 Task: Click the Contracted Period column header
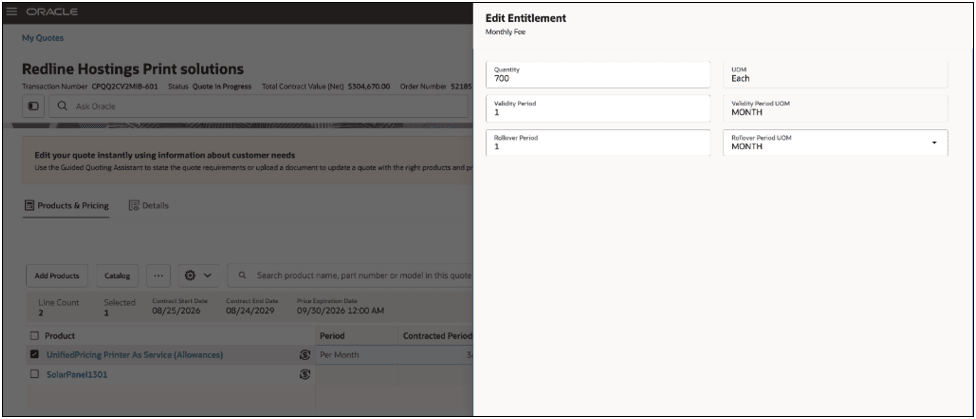point(437,336)
